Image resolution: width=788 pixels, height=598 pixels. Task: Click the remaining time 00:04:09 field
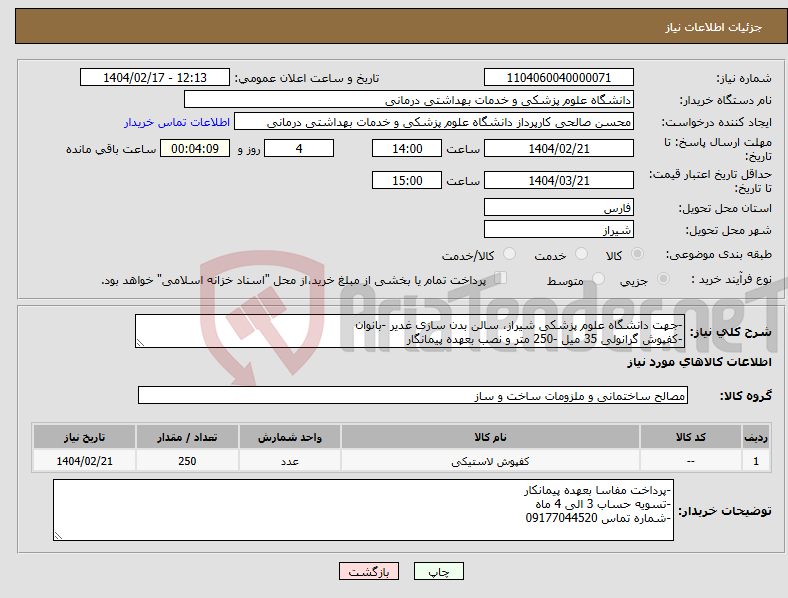(x=195, y=148)
